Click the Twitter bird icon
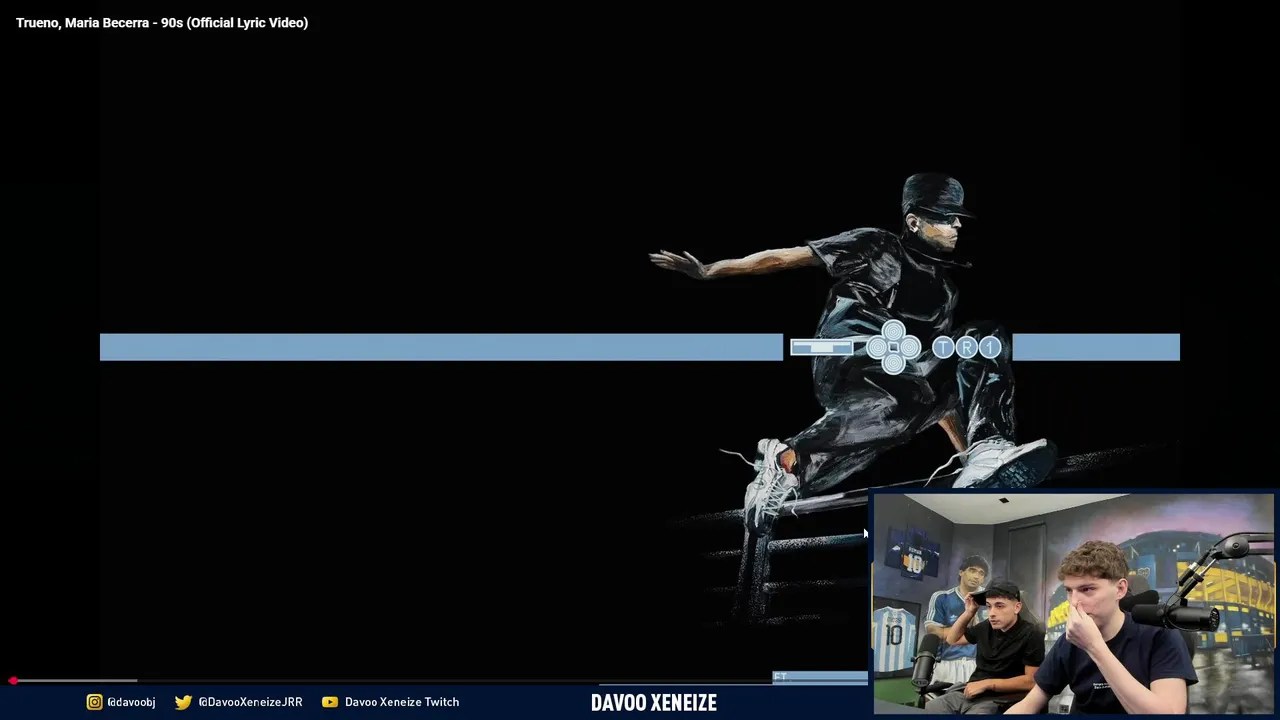This screenshot has width=1280, height=720. click(183, 702)
